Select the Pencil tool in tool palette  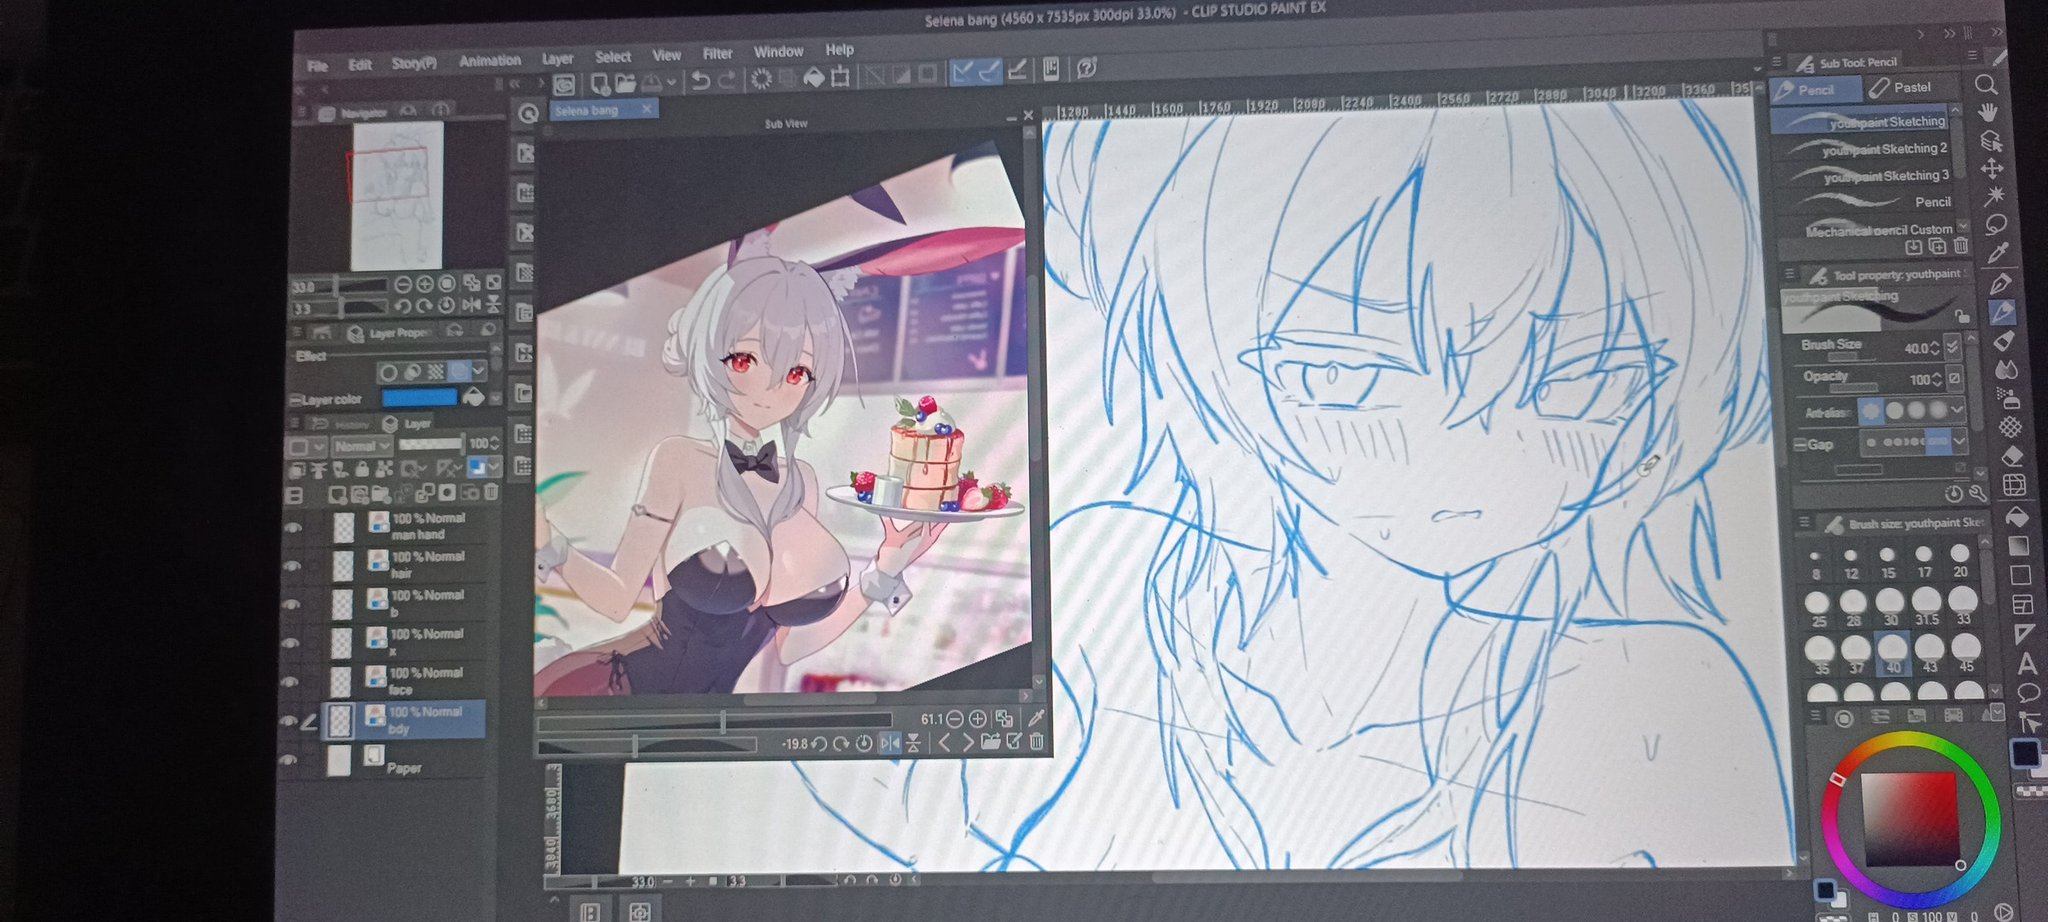pyautogui.click(x=2002, y=313)
